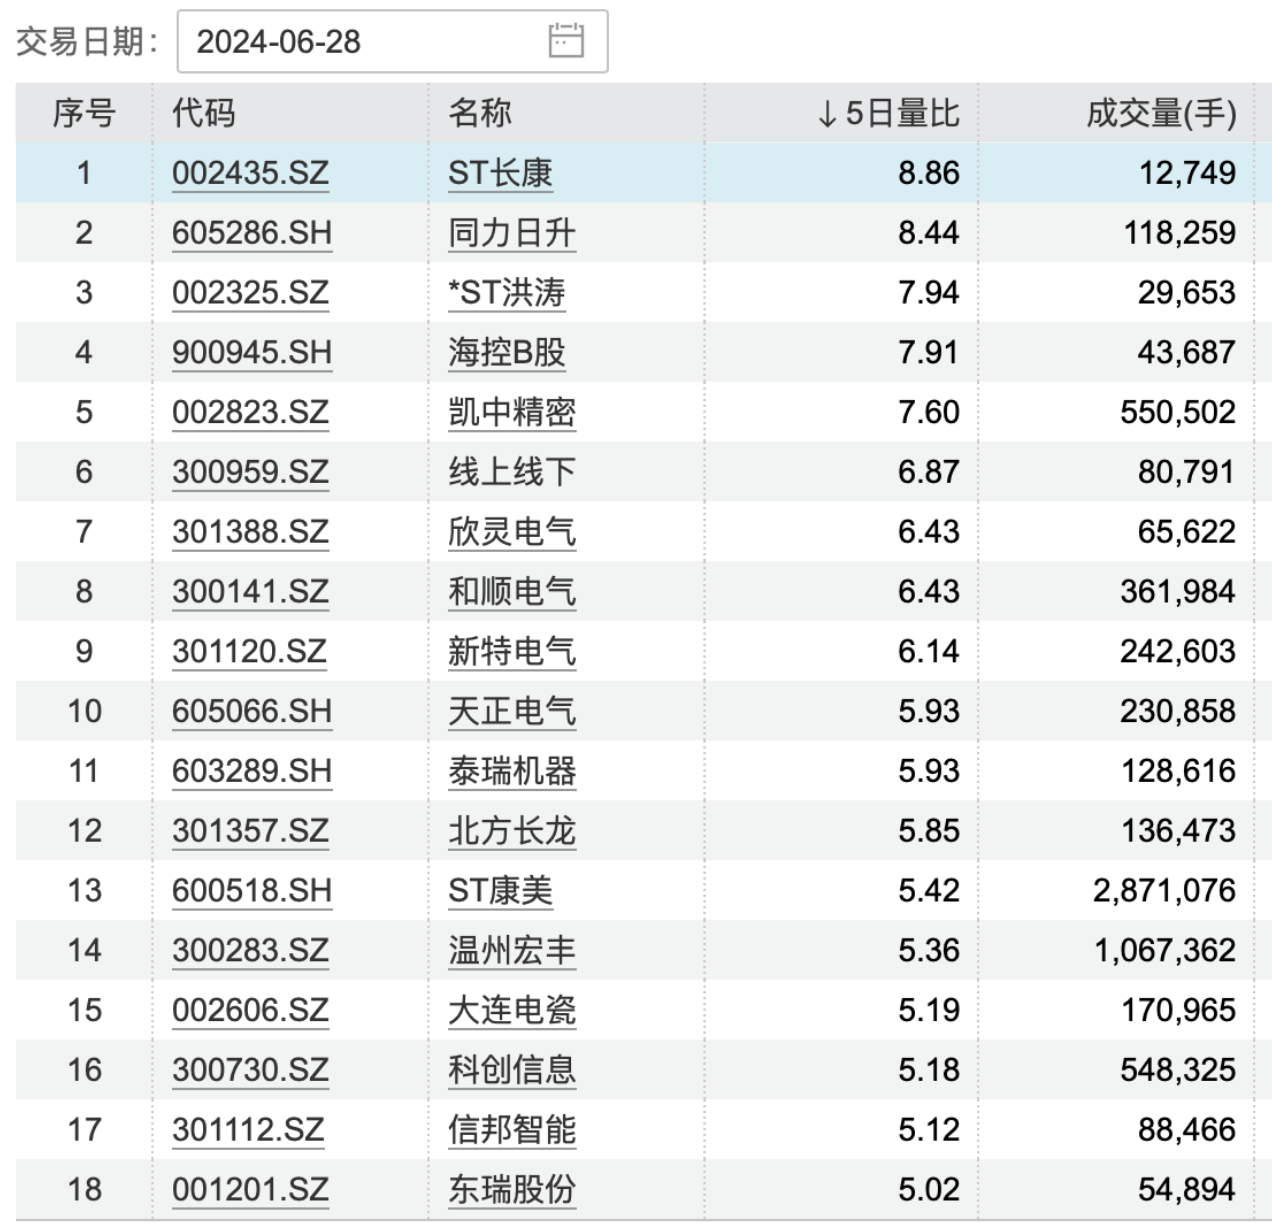
Task: Open the 海控B股 stock link
Action: click(x=507, y=353)
